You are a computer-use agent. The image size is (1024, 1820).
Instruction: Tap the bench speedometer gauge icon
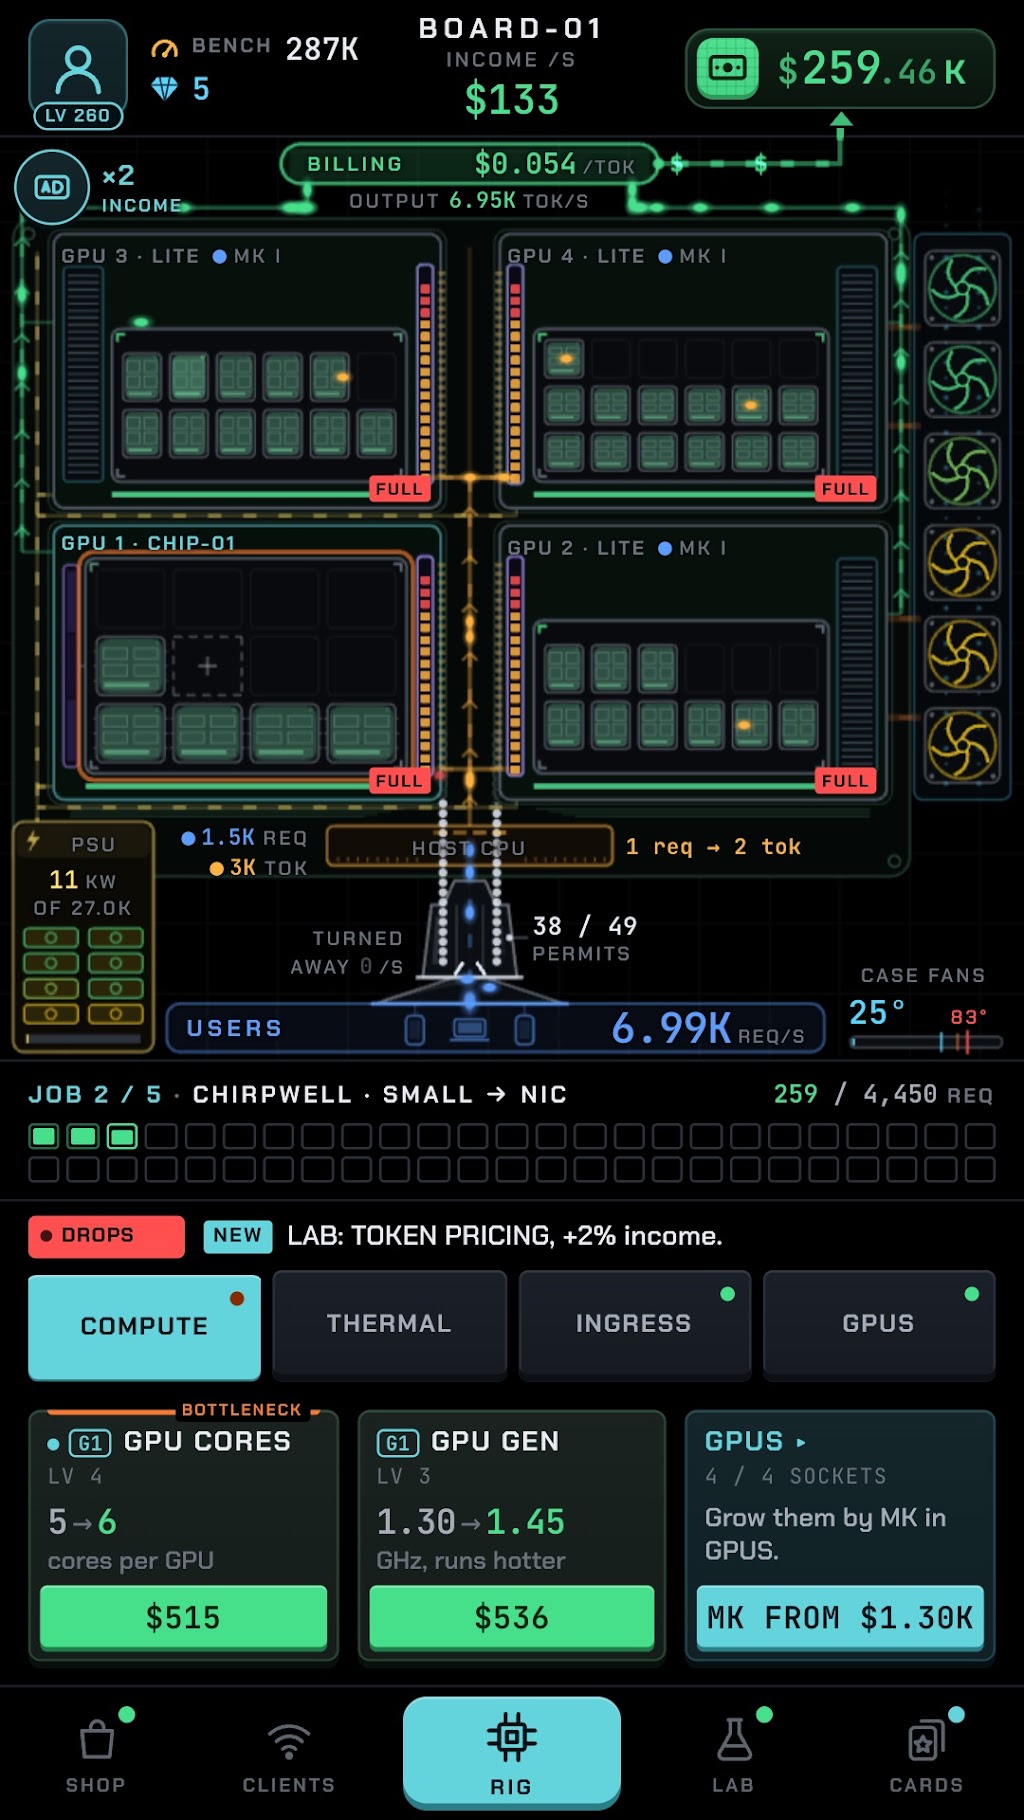pyautogui.click(x=165, y=48)
